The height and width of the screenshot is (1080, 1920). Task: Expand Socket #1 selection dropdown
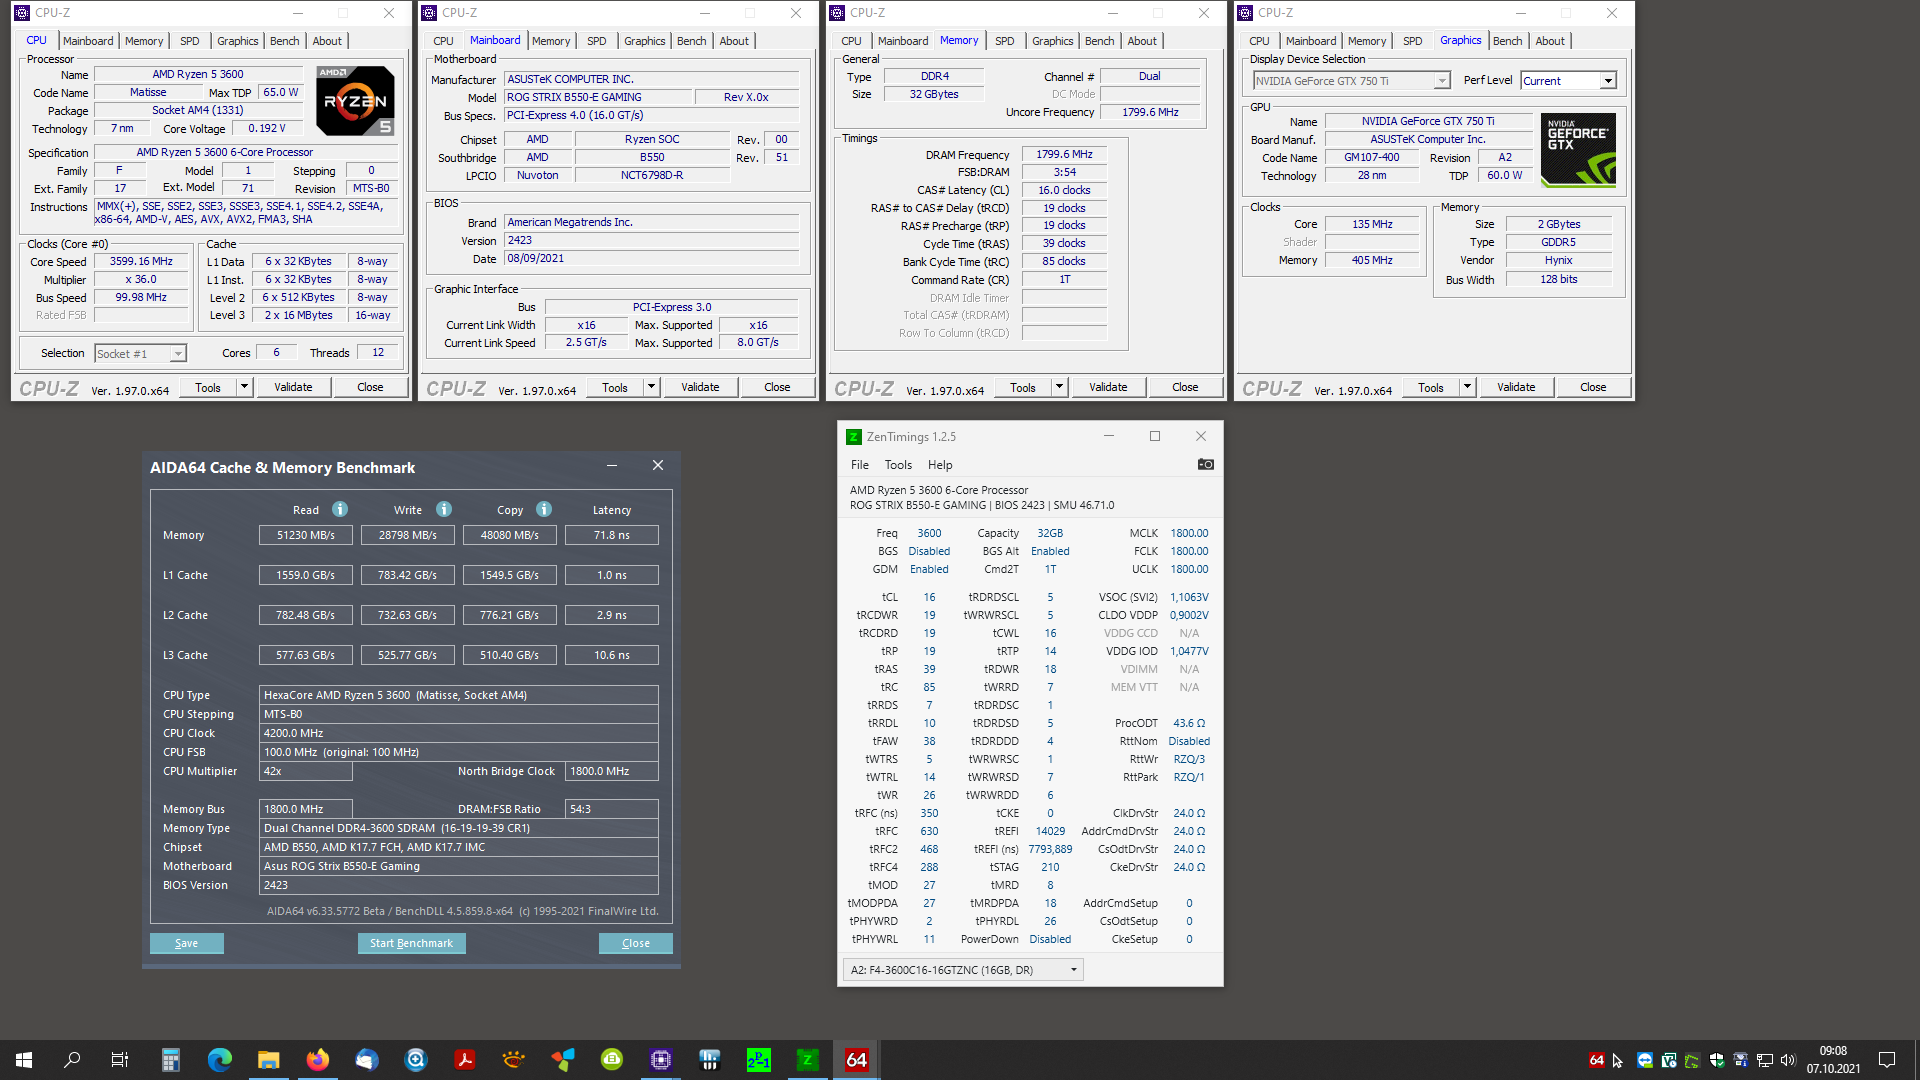coord(177,354)
